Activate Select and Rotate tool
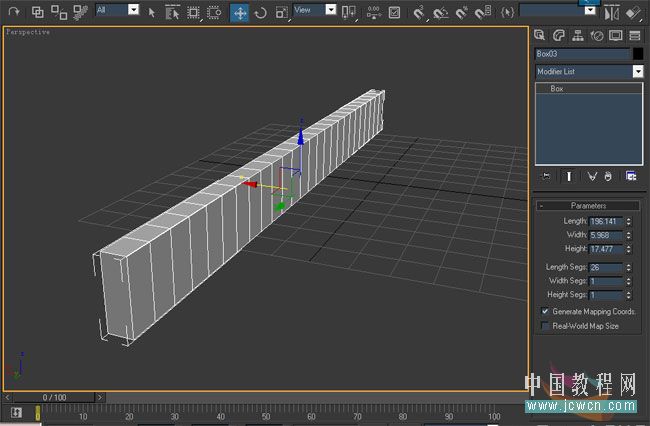This screenshot has width=650, height=426. (x=261, y=13)
